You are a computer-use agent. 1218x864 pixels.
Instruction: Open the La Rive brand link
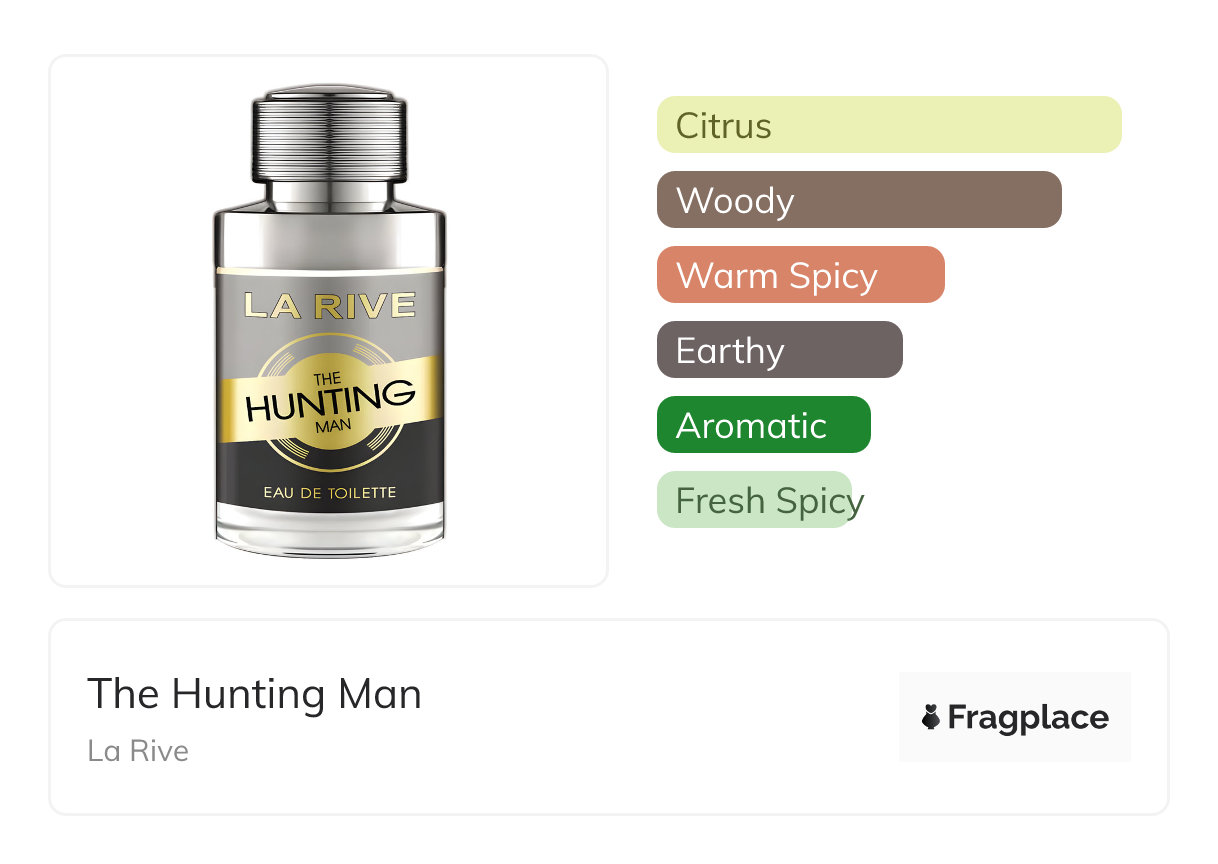click(138, 751)
